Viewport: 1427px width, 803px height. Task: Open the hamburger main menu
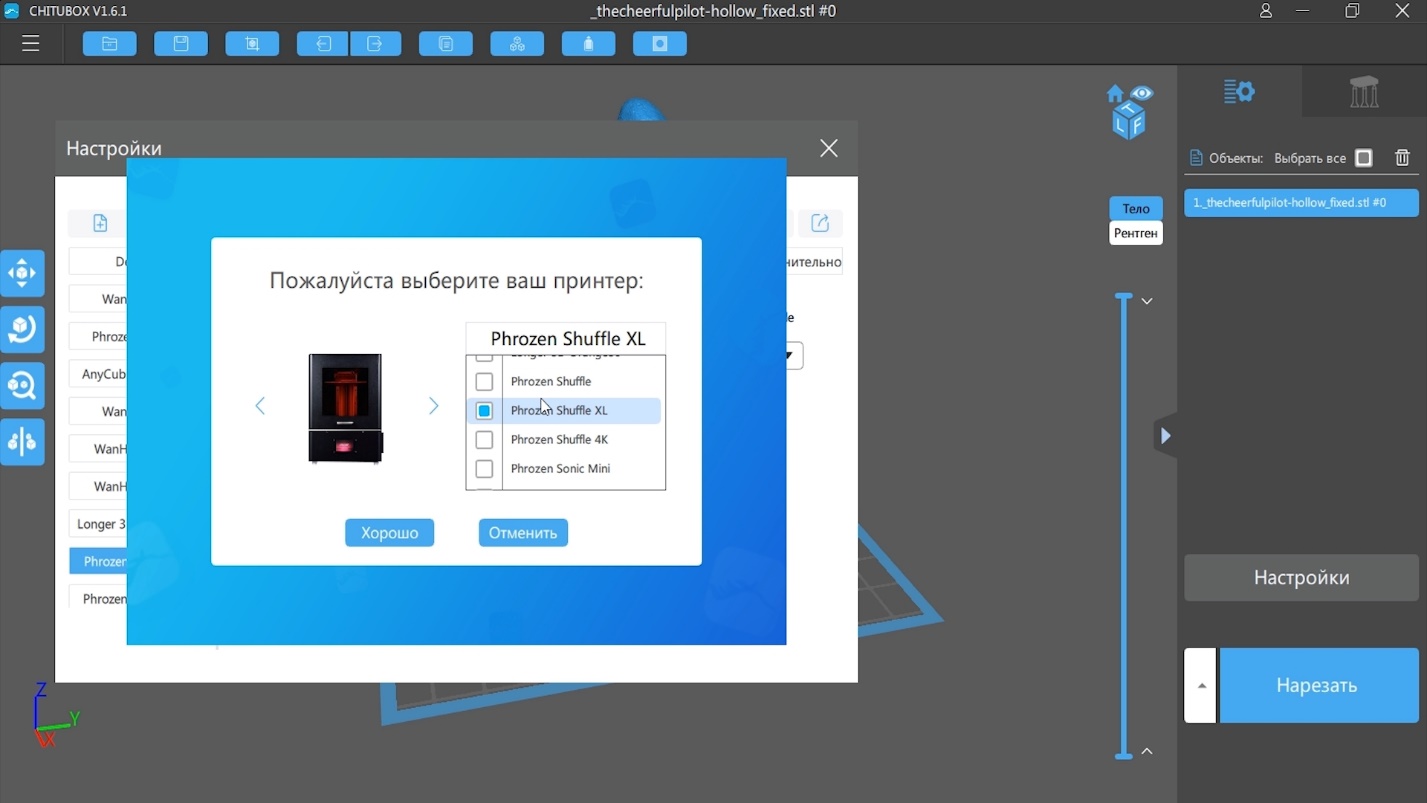31,44
